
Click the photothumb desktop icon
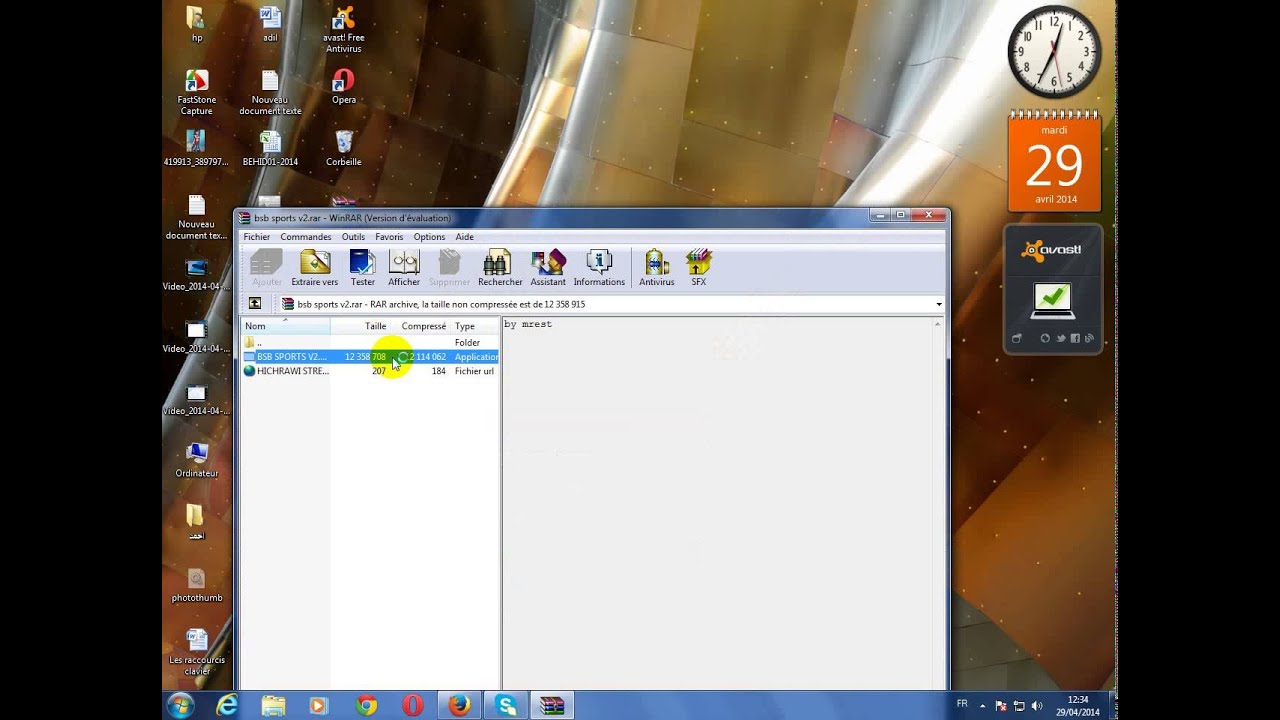pyautogui.click(x=196, y=585)
